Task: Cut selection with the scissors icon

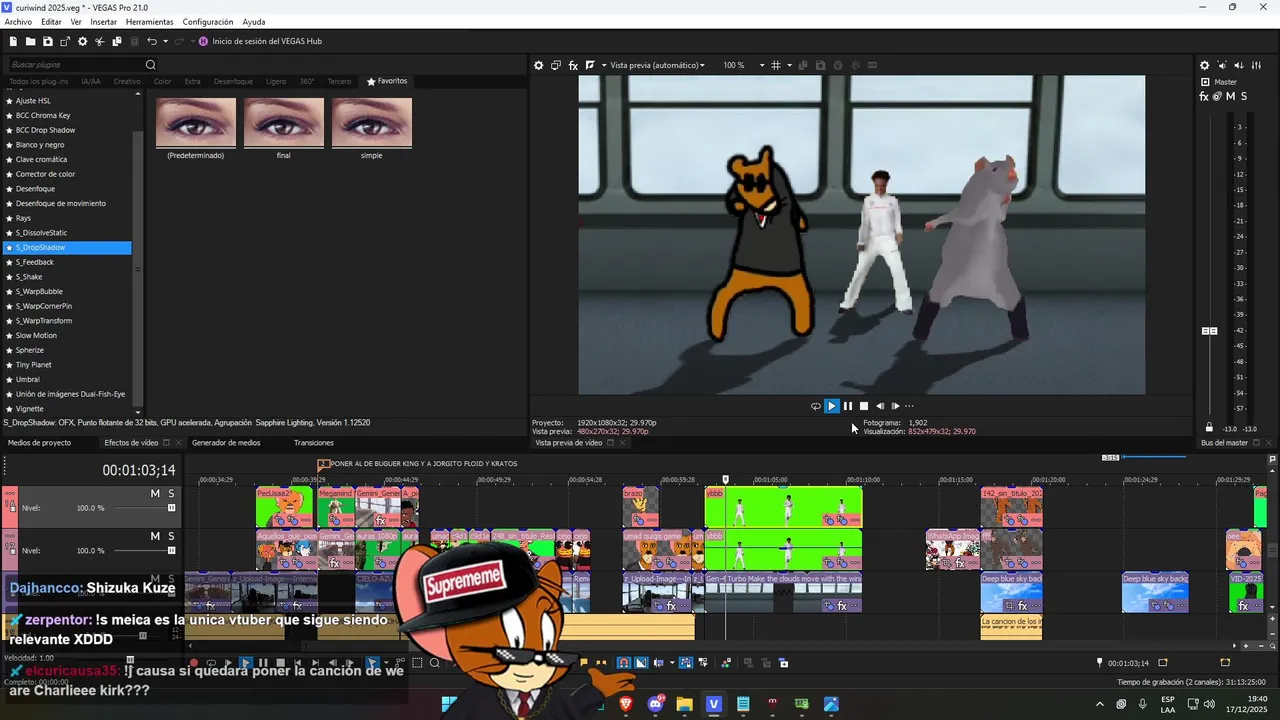Action: click(100, 41)
